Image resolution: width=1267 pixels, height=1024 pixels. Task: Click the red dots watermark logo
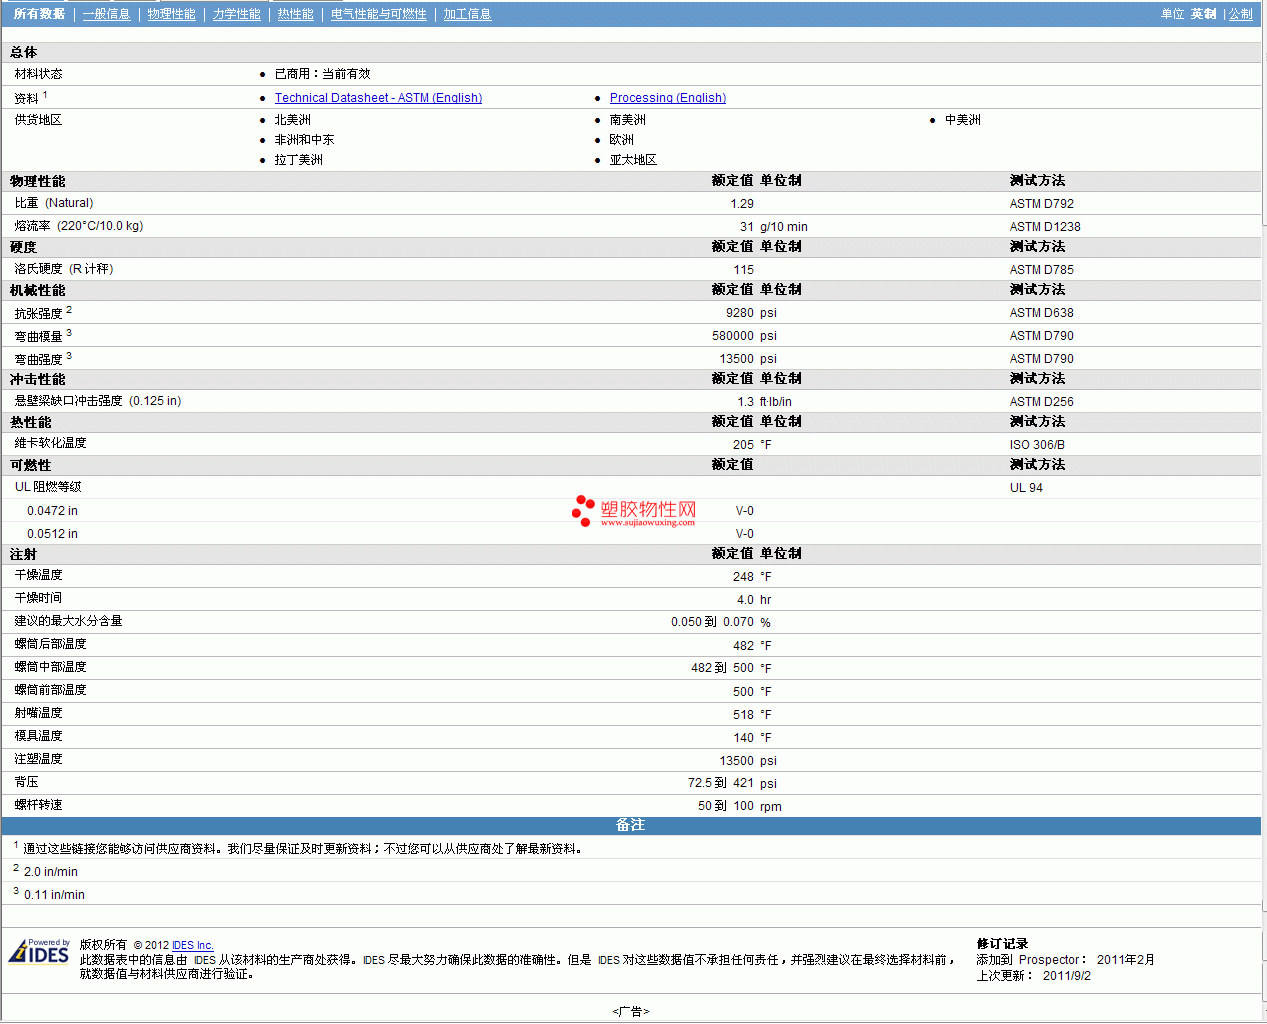click(x=583, y=511)
